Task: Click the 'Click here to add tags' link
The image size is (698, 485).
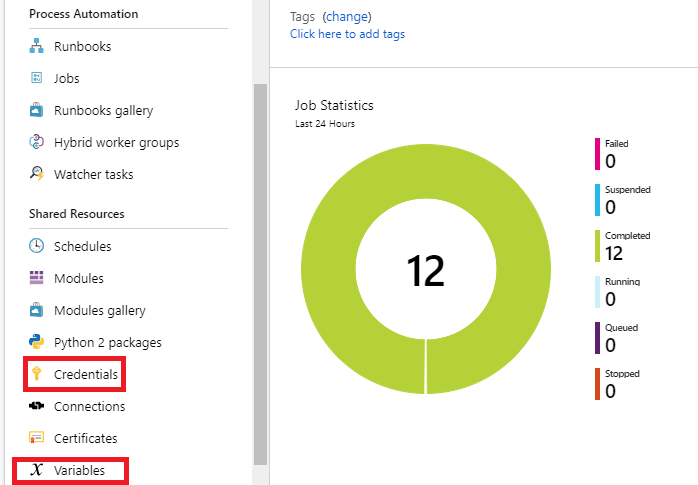Action: (x=347, y=34)
